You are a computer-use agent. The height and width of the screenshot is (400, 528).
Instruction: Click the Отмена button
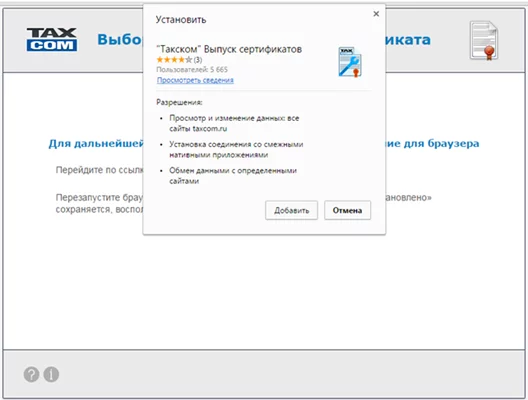(348, 210)
